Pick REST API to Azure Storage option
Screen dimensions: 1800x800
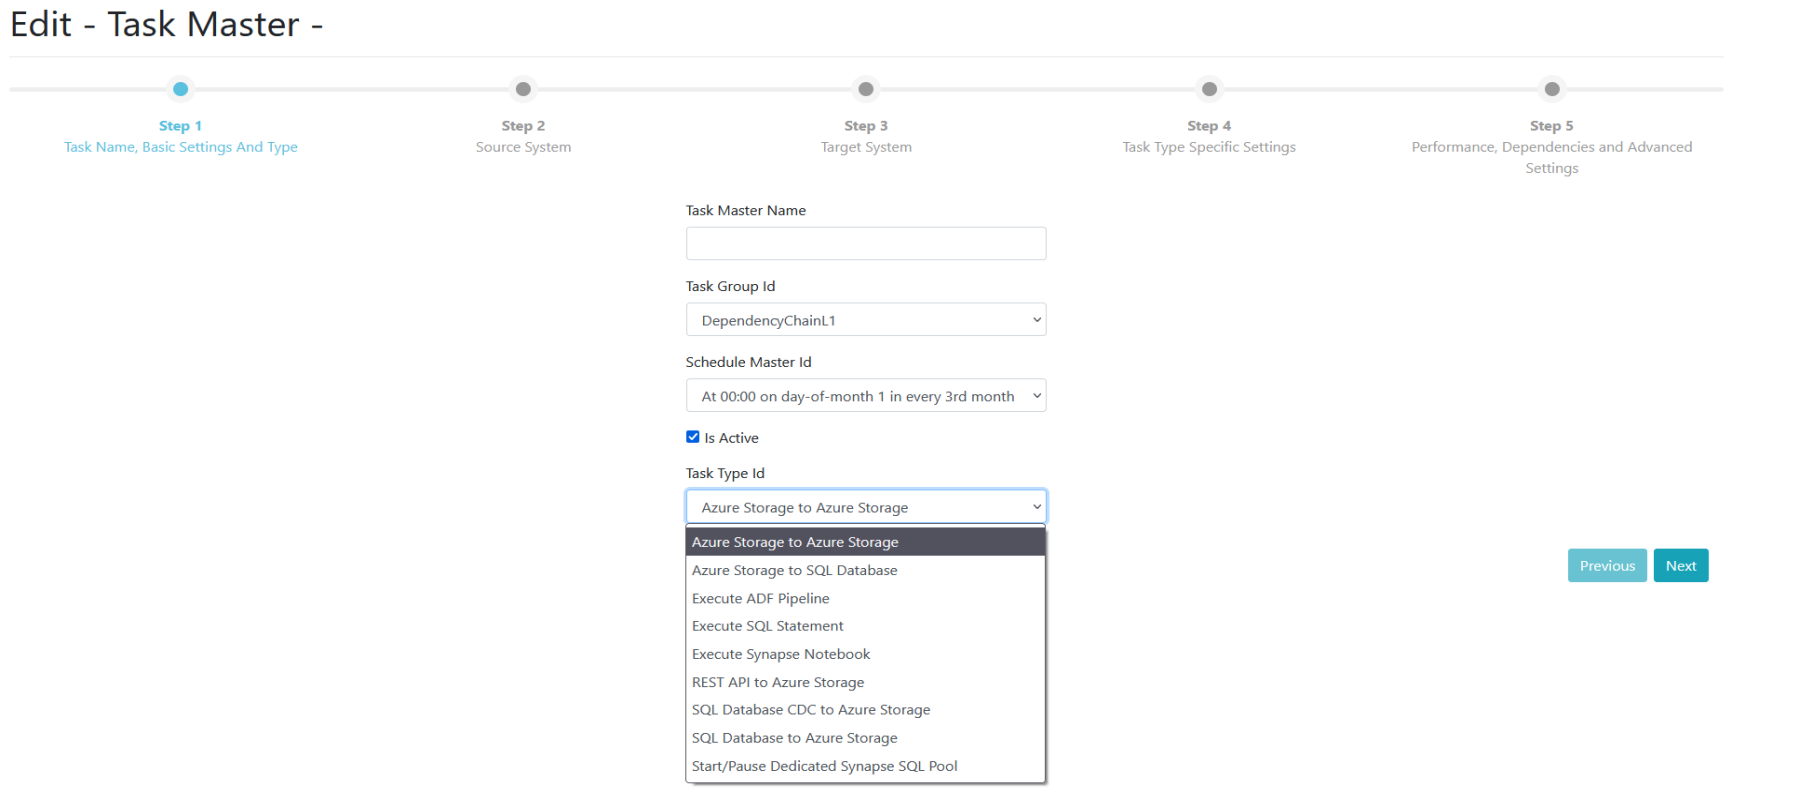(866, 682)
